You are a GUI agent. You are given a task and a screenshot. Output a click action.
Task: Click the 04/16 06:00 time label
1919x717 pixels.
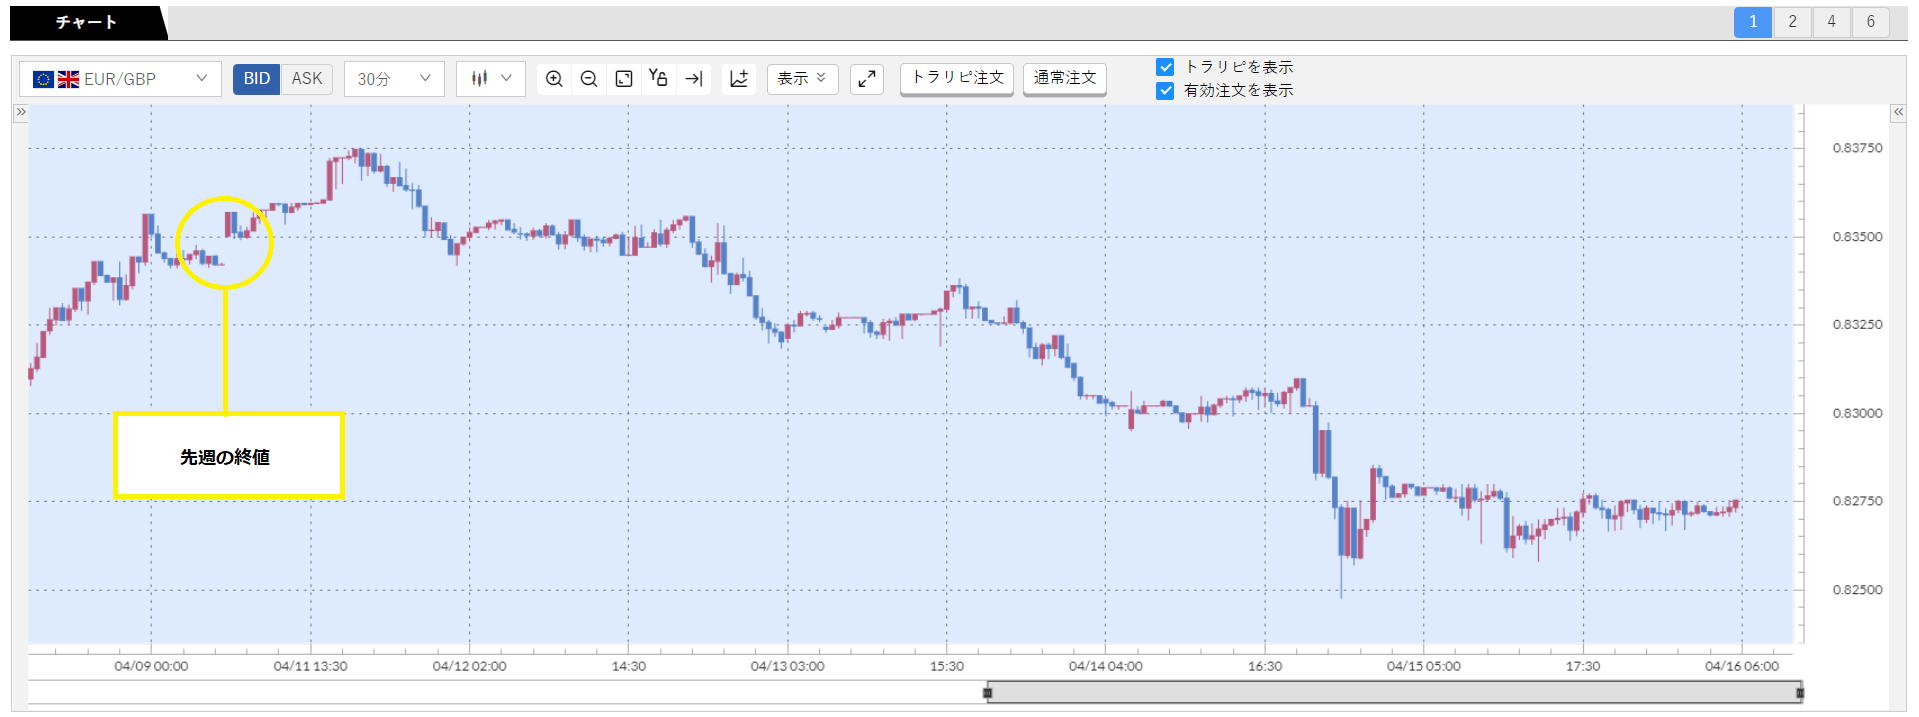pyautogui.click(x=1742, y=666)
